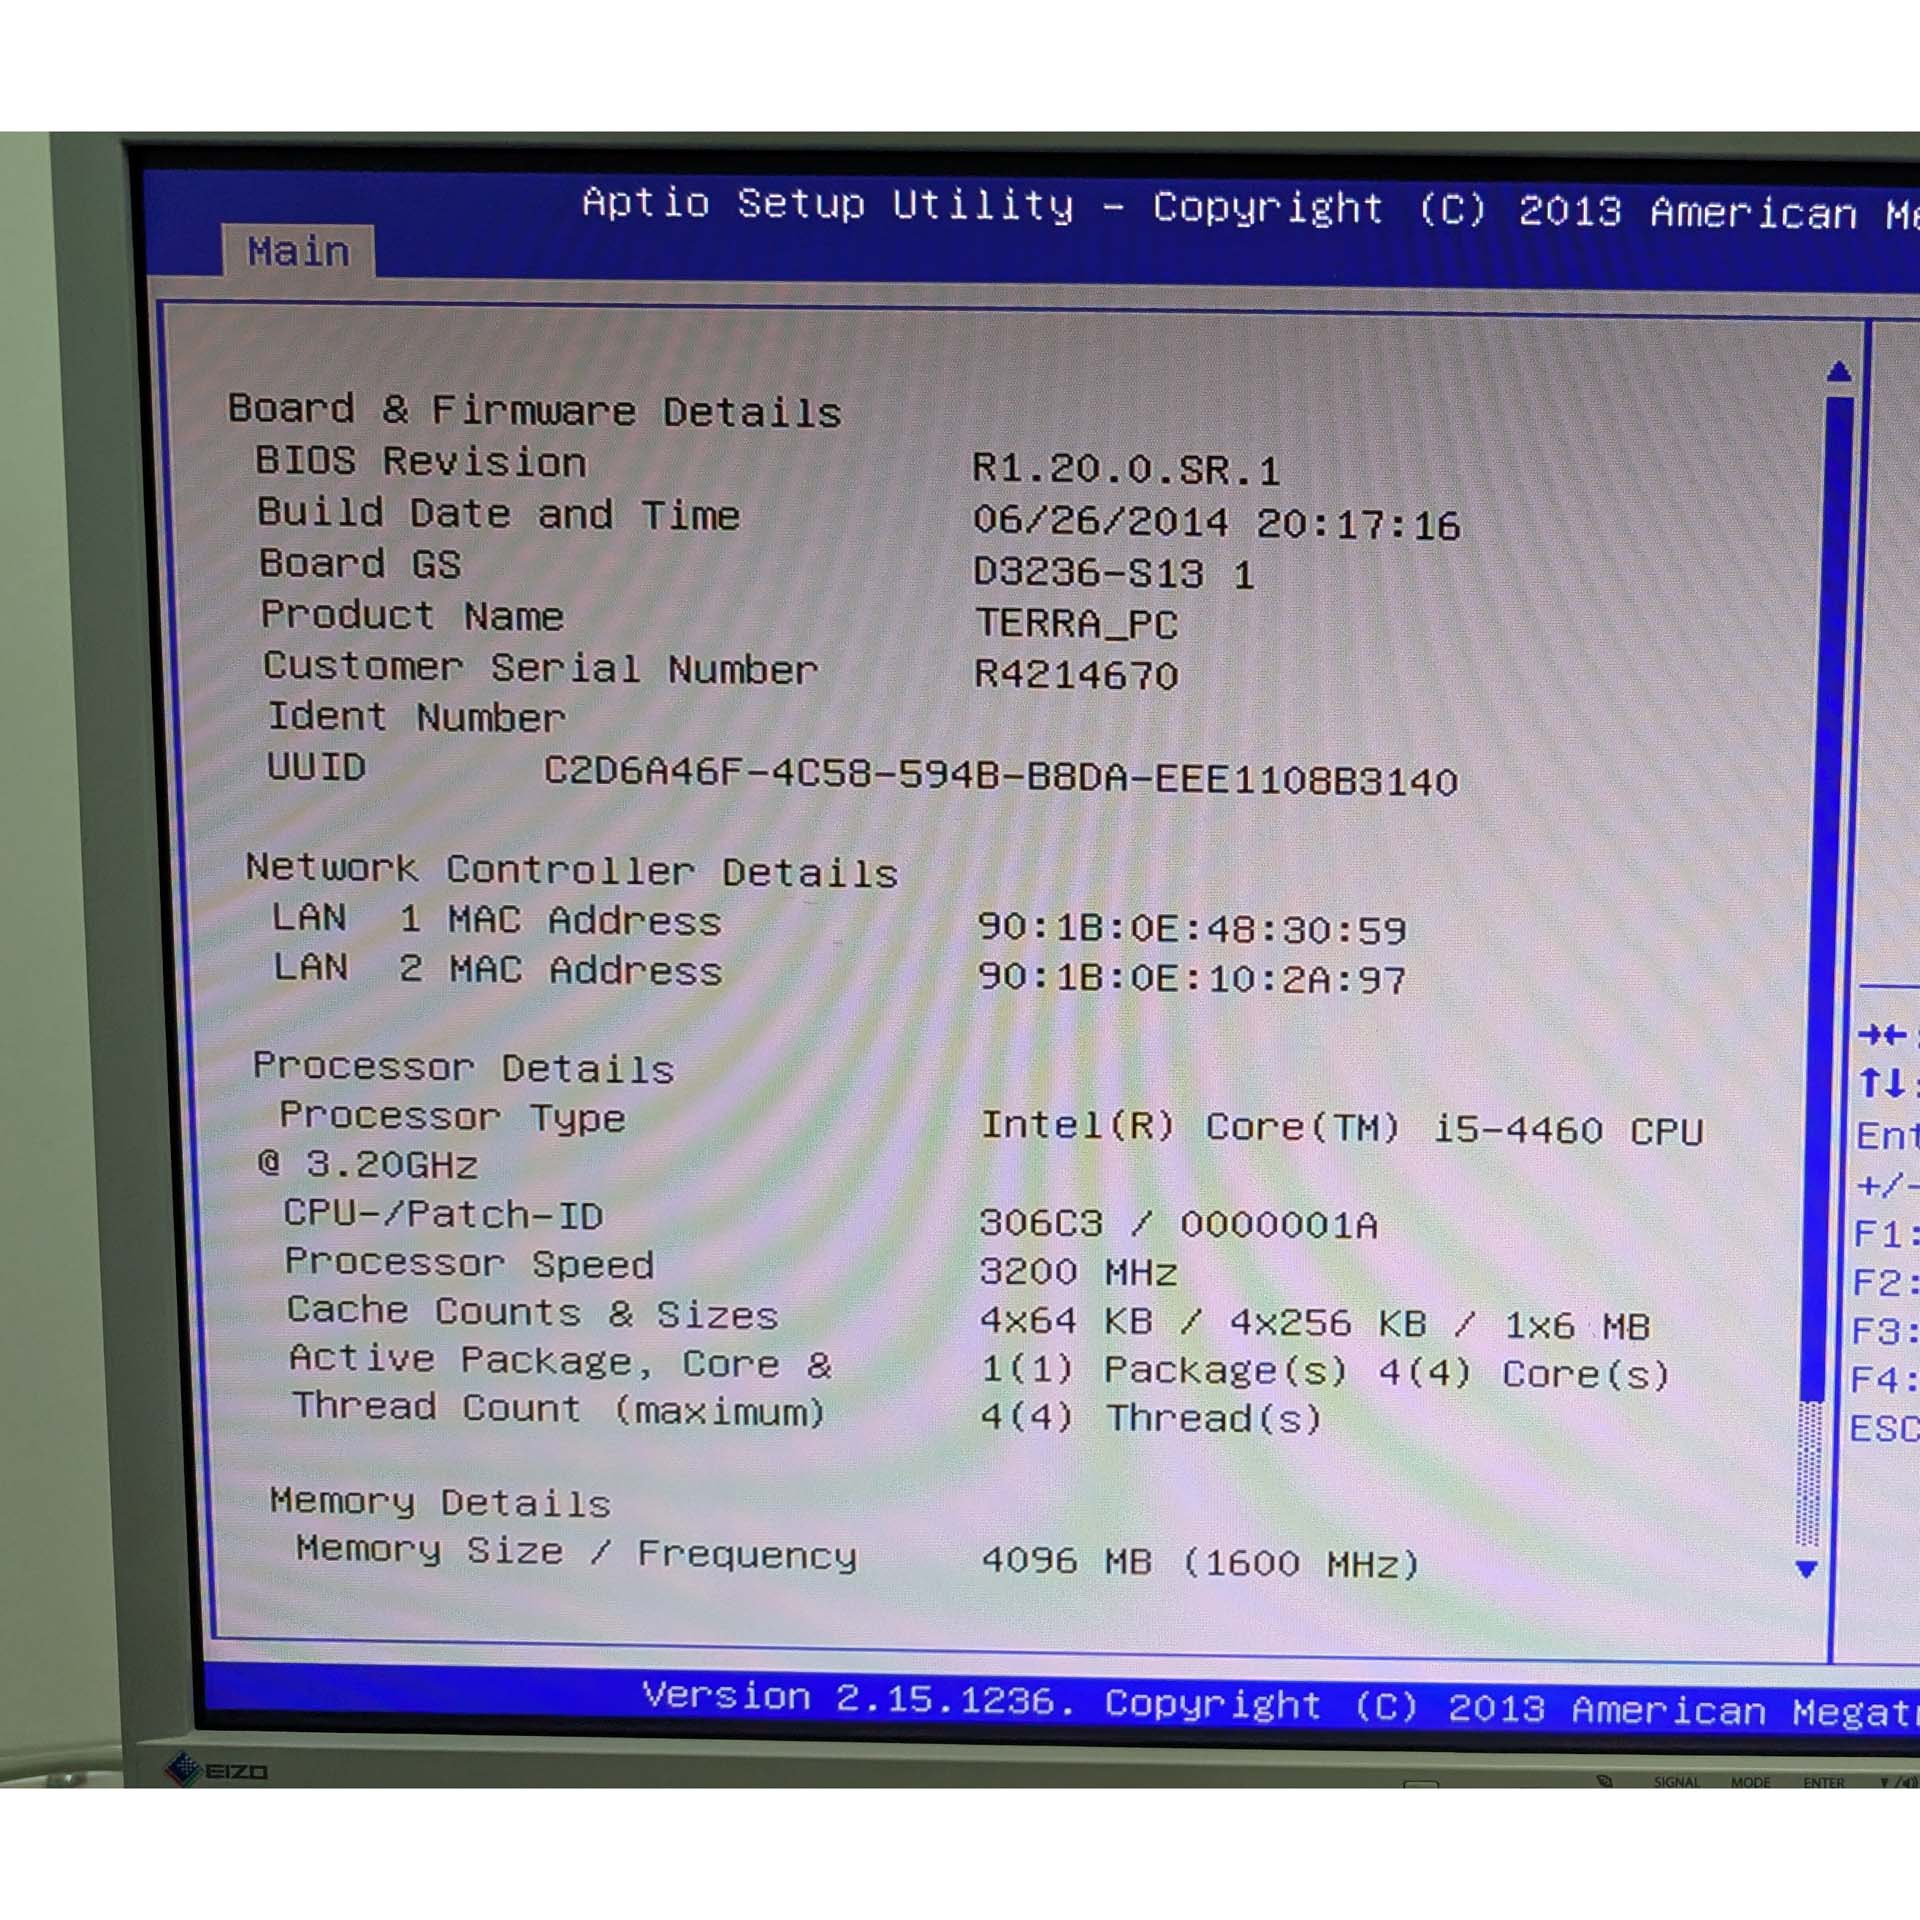Select board value D3236-S13 1
1920x1920 pixels.
pyautogui.click(x=1113, y=573)
